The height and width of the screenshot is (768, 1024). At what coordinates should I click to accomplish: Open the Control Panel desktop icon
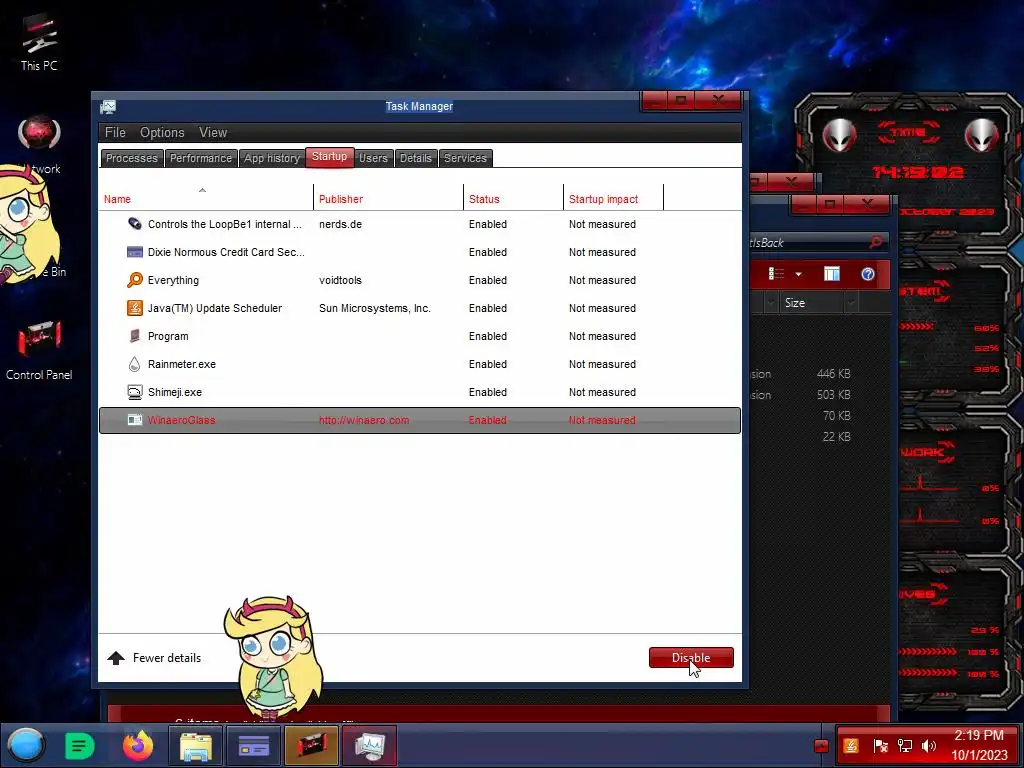(39, 350)
